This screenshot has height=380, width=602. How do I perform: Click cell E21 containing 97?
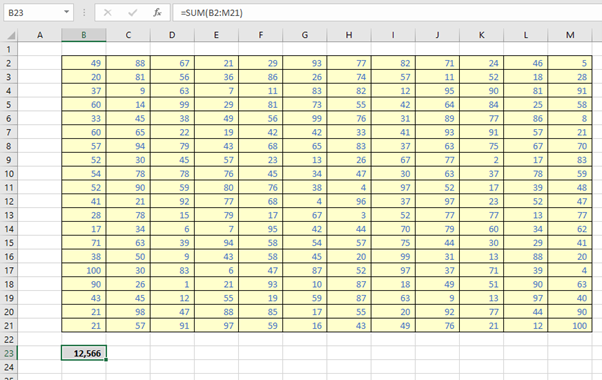pyautogui.click(x=217, y=325)
